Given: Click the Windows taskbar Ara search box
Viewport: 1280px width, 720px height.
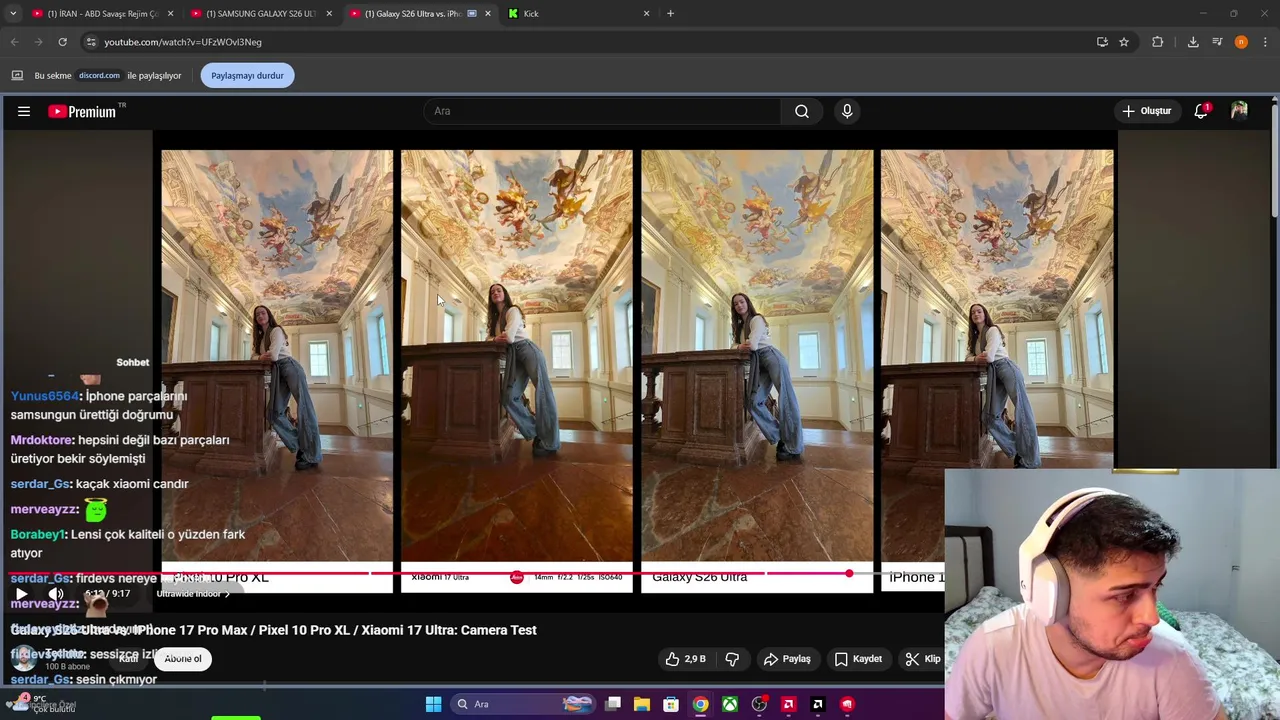Looking at the screenshot, I should pyautogui.click(x=522, y=704).
